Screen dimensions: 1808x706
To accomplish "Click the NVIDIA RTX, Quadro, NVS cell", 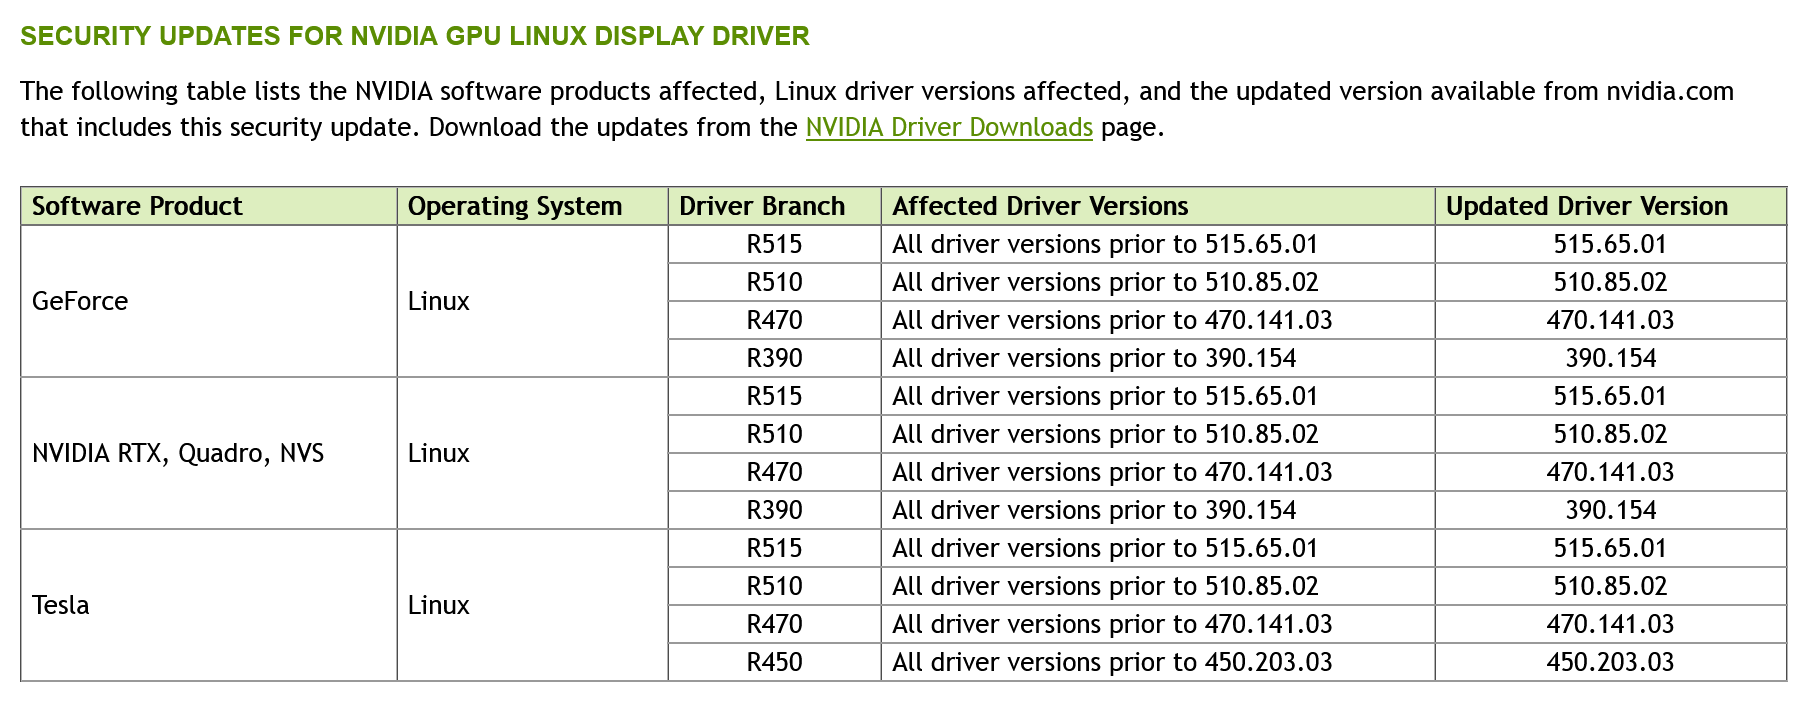I will point(209,453).
